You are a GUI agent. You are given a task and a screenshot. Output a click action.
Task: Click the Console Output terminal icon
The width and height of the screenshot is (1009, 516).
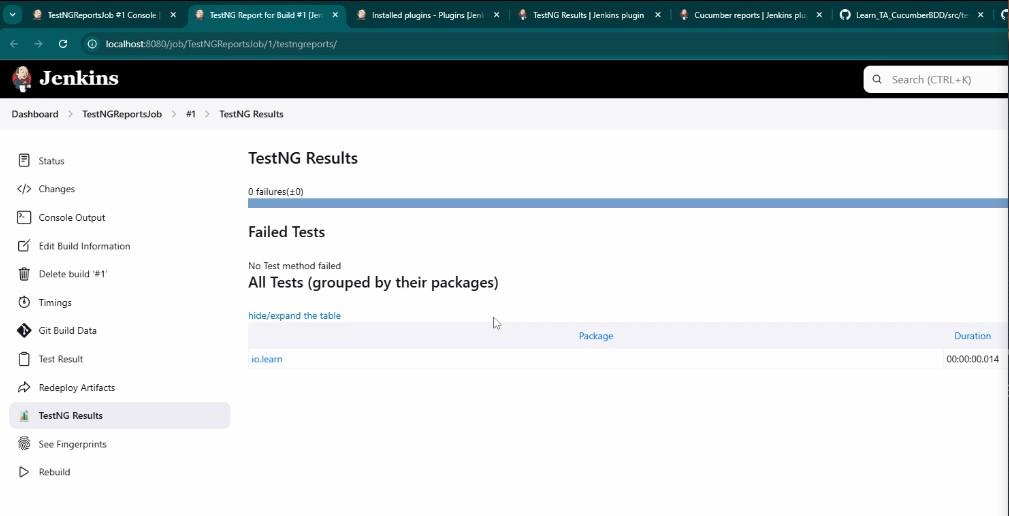(24, 217)
